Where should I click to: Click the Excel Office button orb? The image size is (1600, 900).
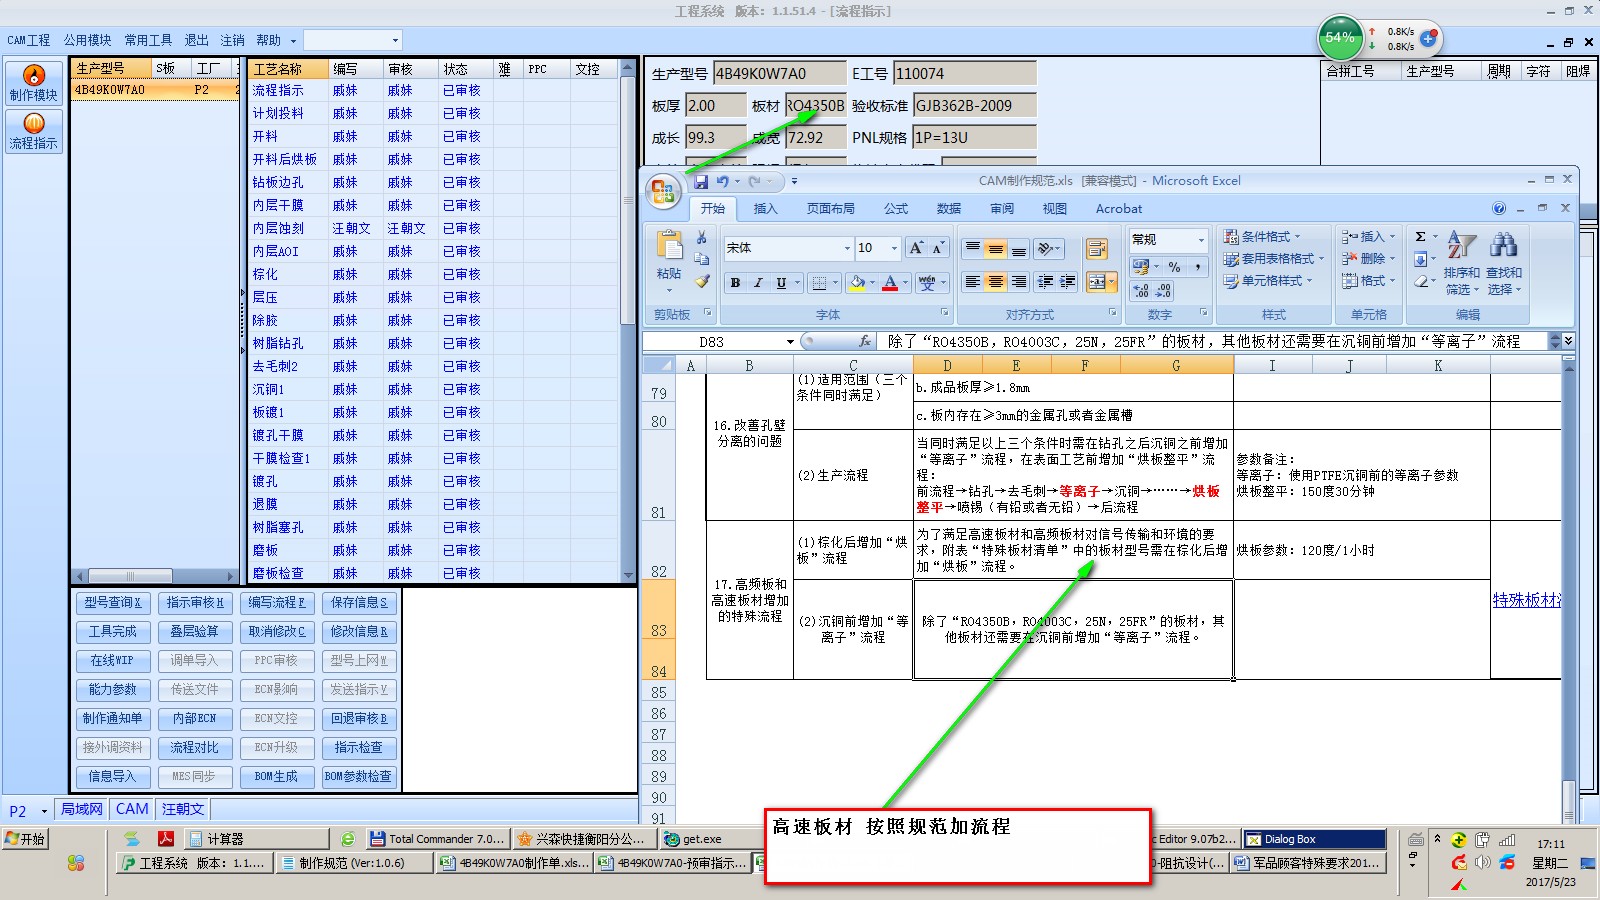point(662,190)
